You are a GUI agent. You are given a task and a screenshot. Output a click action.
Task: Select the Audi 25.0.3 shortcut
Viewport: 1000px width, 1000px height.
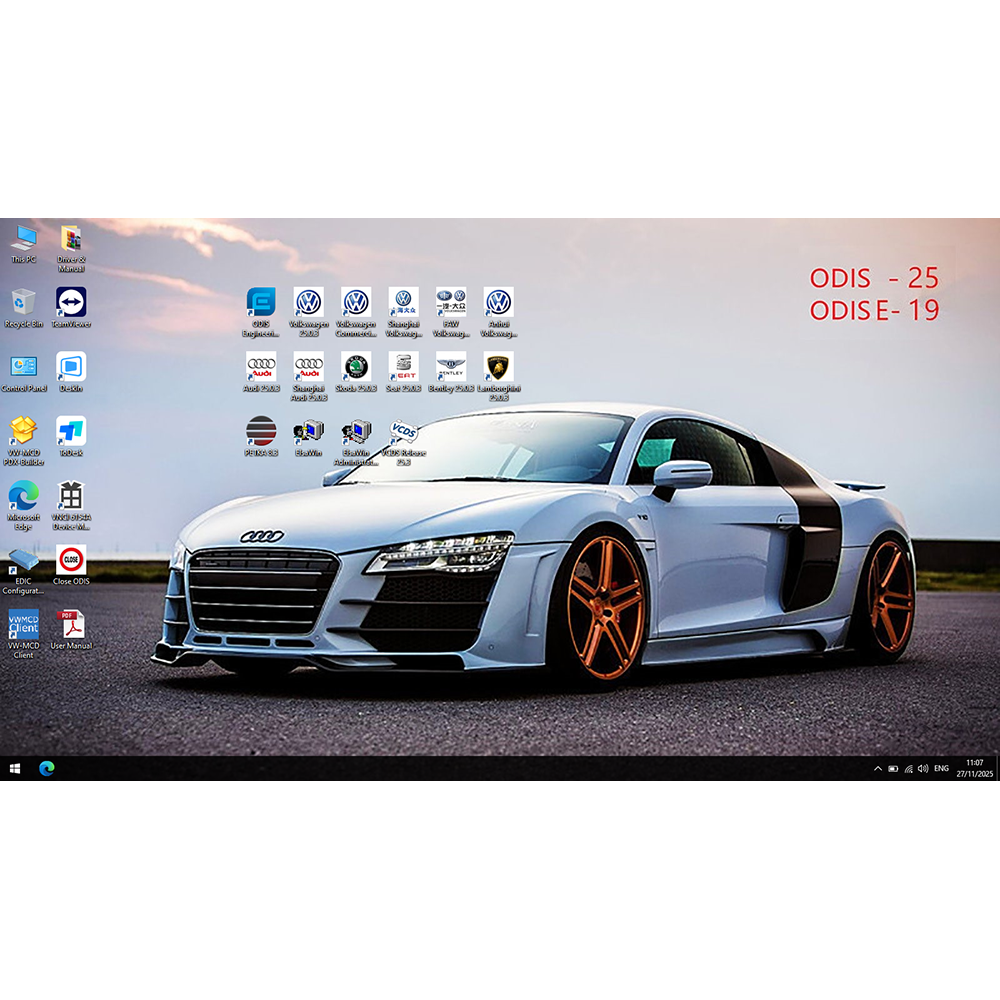(261, 367)
